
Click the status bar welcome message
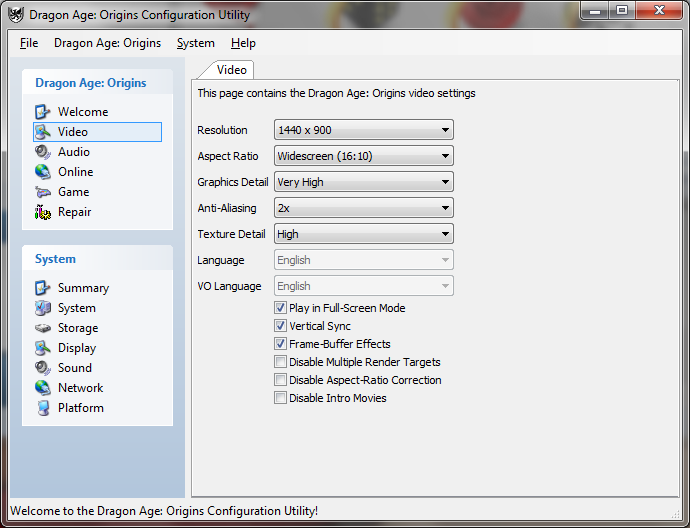coord(164,511)
